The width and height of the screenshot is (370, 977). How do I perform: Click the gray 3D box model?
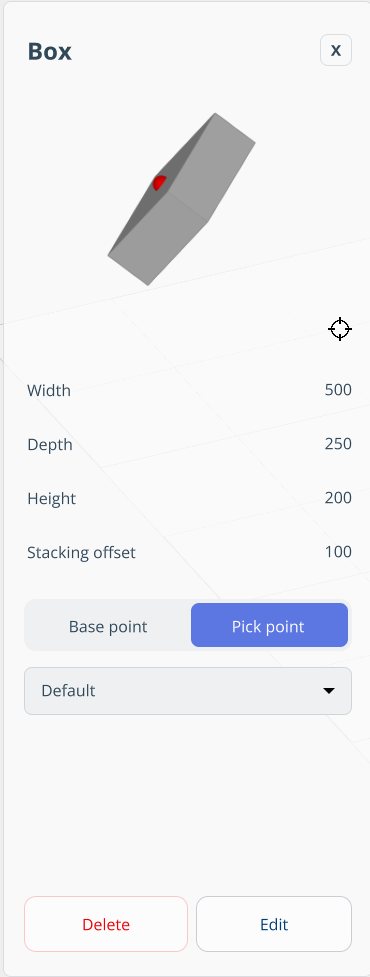coord(181,199)
